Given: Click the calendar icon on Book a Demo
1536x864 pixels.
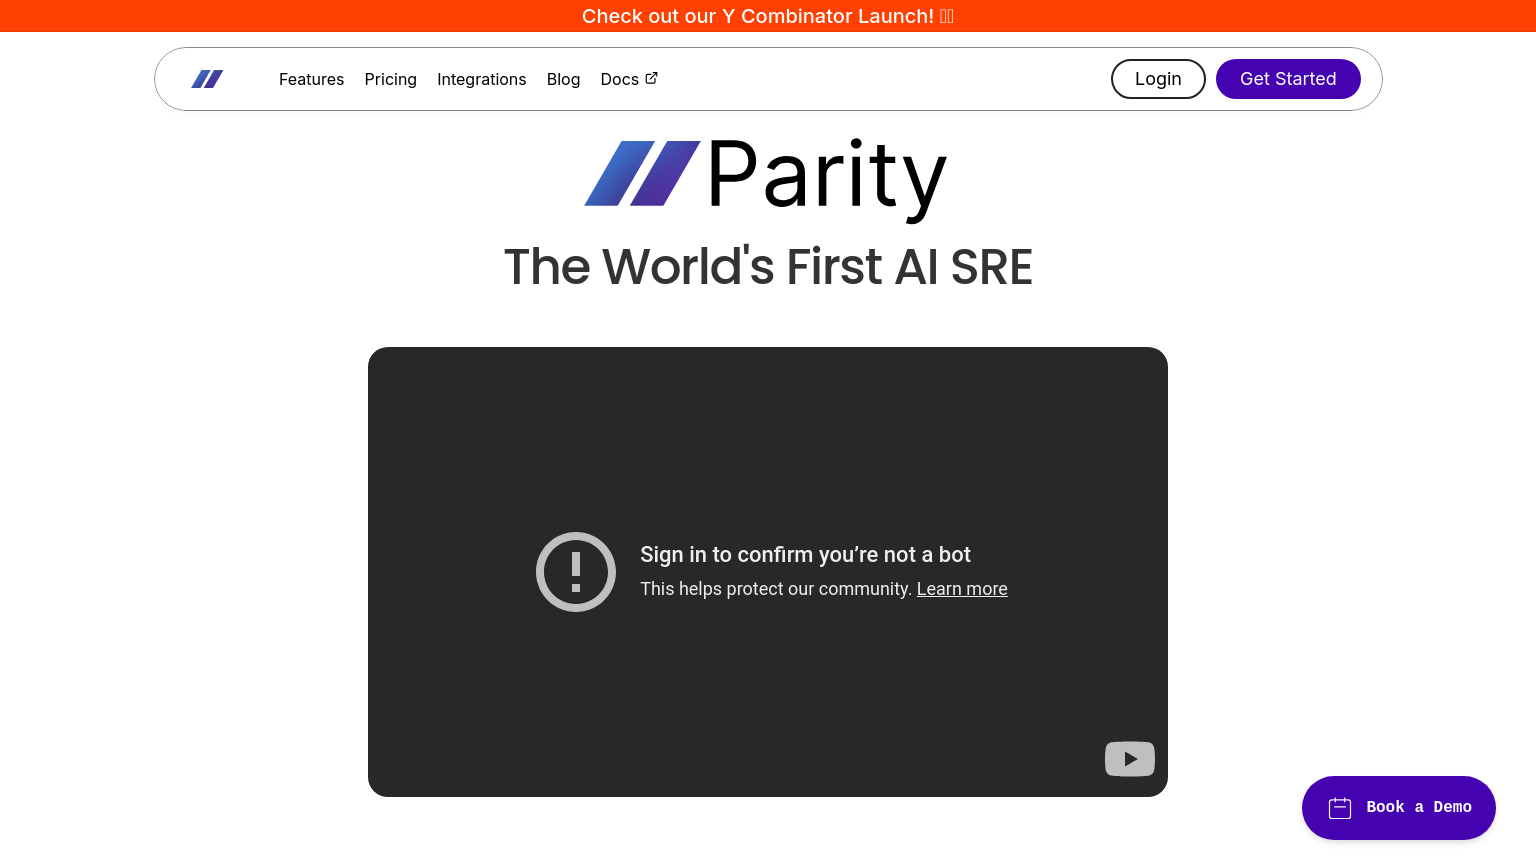Looking at the screenshot, I should pyautogui.click(x=1340, y=808).
